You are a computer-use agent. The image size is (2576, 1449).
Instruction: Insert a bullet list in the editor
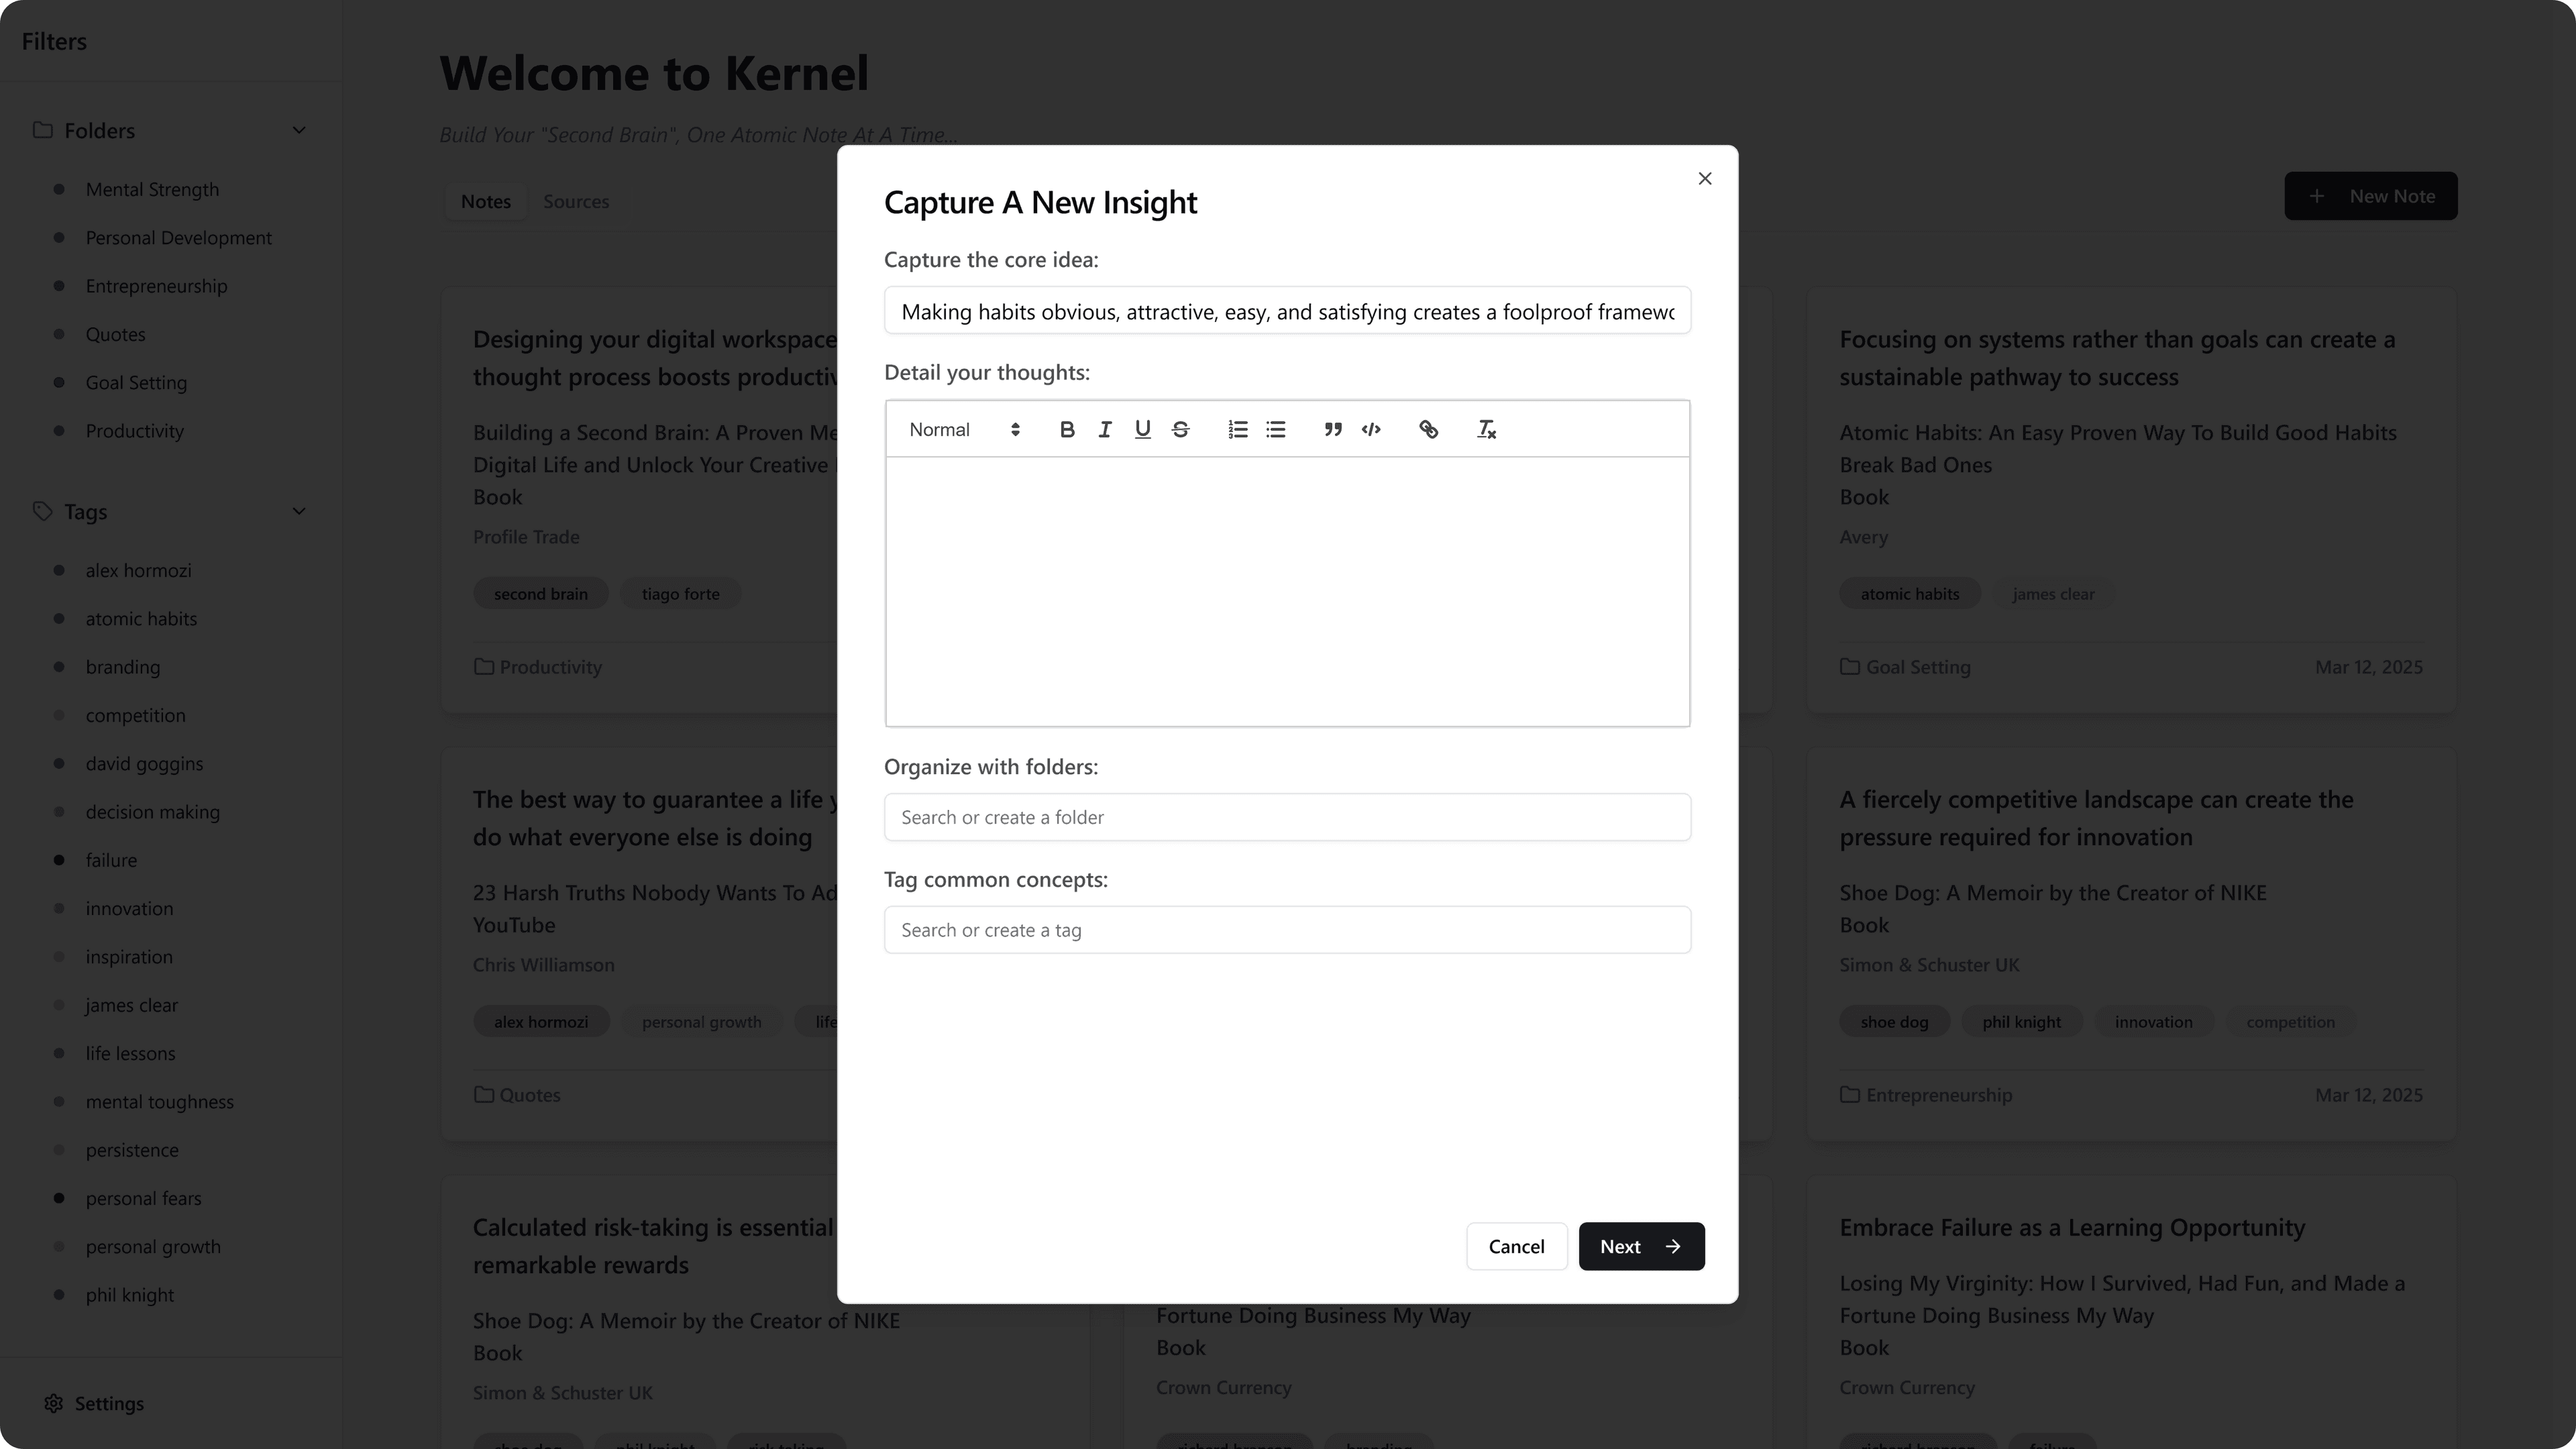(1276, 429)
